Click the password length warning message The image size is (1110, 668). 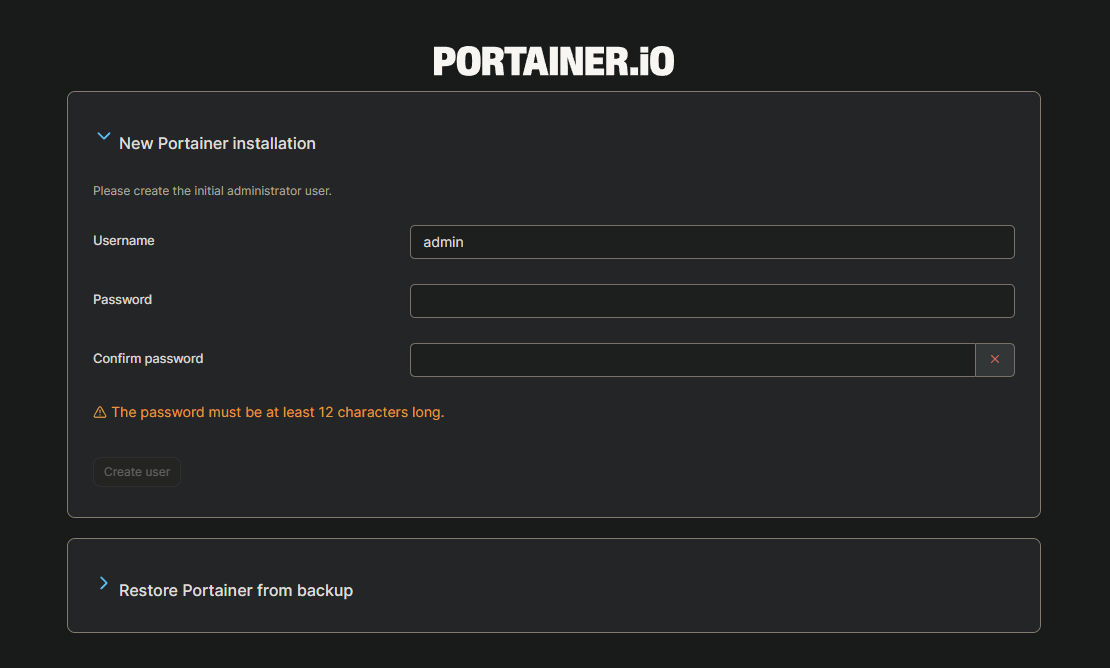click(278, 412)
